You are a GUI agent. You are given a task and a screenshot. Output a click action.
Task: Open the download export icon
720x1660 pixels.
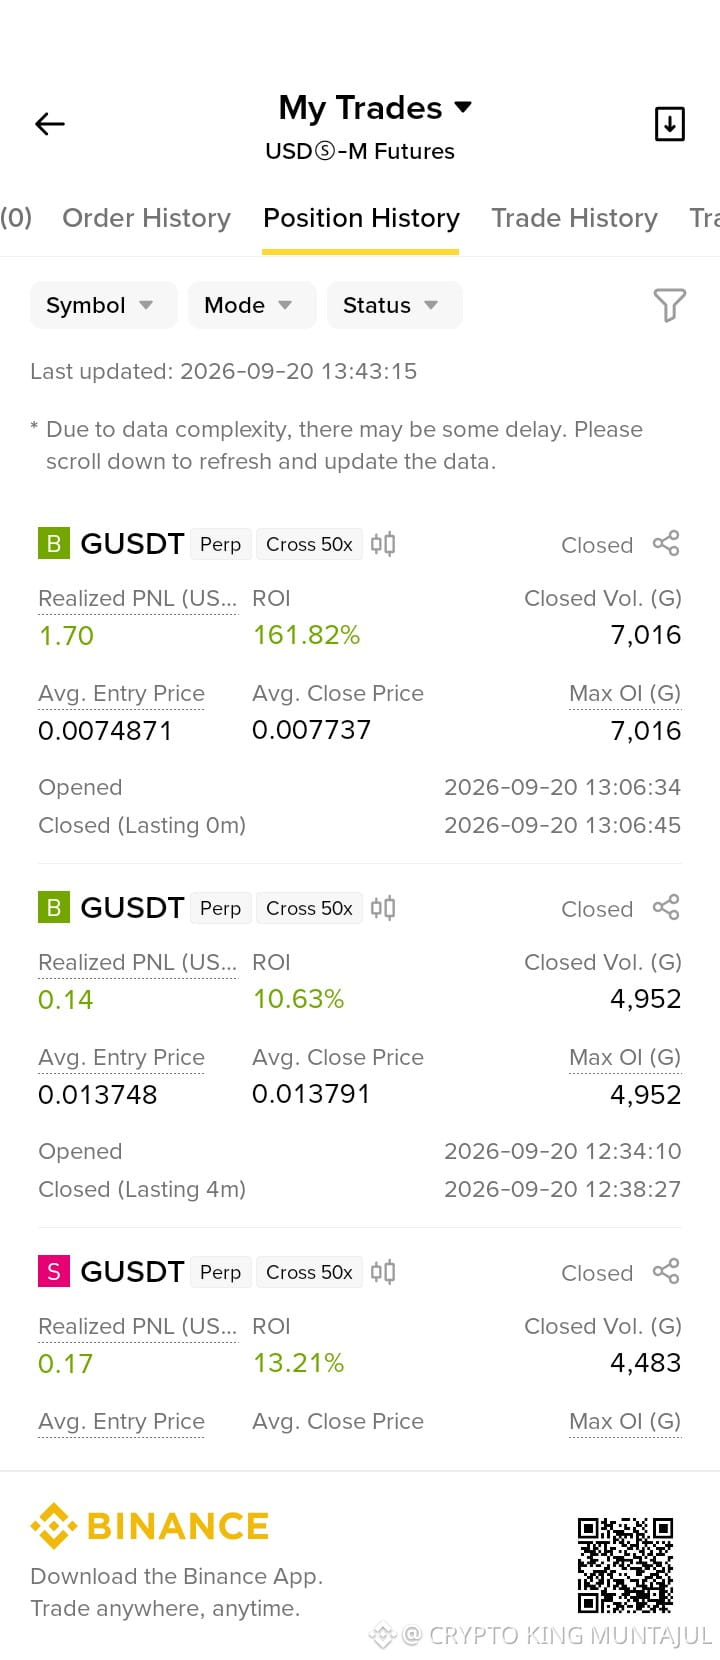point(669,124)
